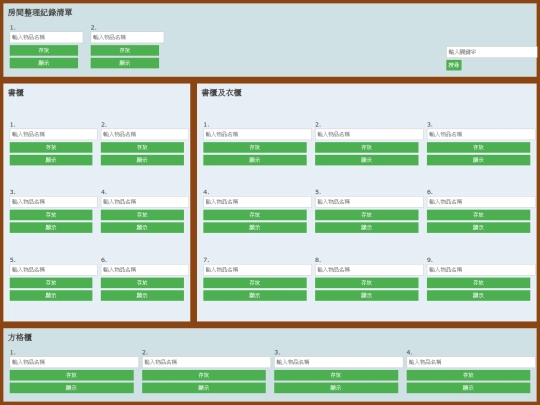Click 存放 for slot 2 in 書櫃 panel
The height and width of the screenshot is (405, 540).
[x=142, y=147]
